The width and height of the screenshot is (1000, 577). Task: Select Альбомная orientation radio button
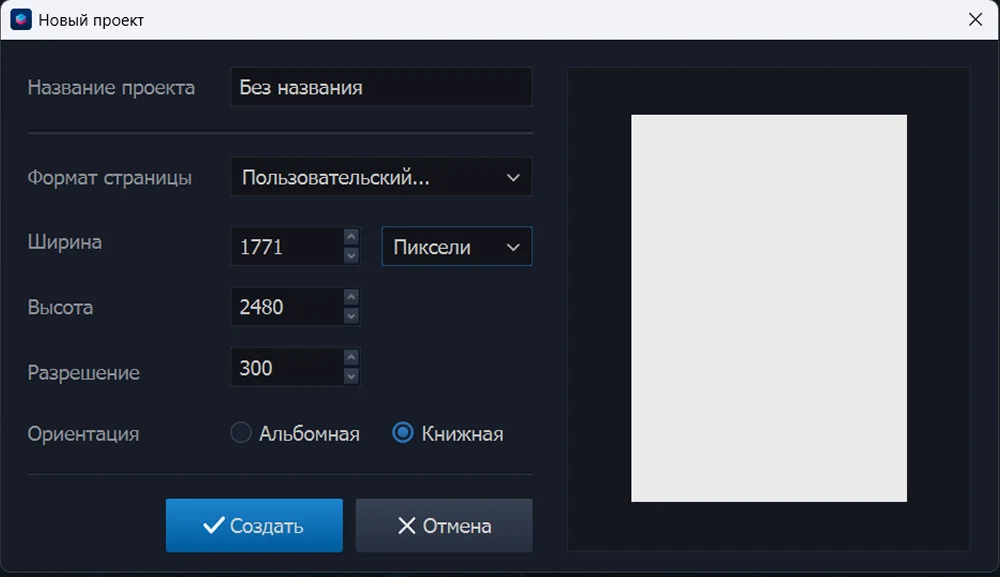[240, 432]
